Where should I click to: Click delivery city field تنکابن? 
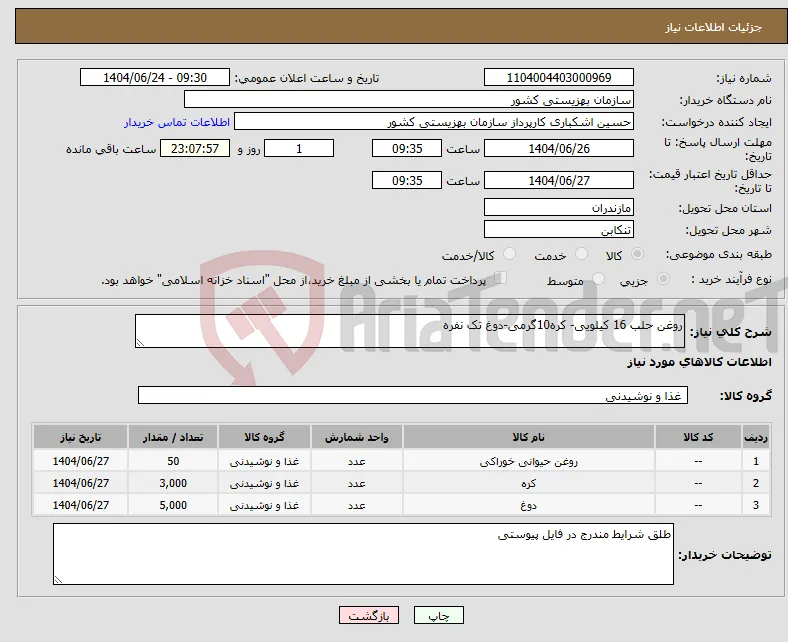click(559, 229)
